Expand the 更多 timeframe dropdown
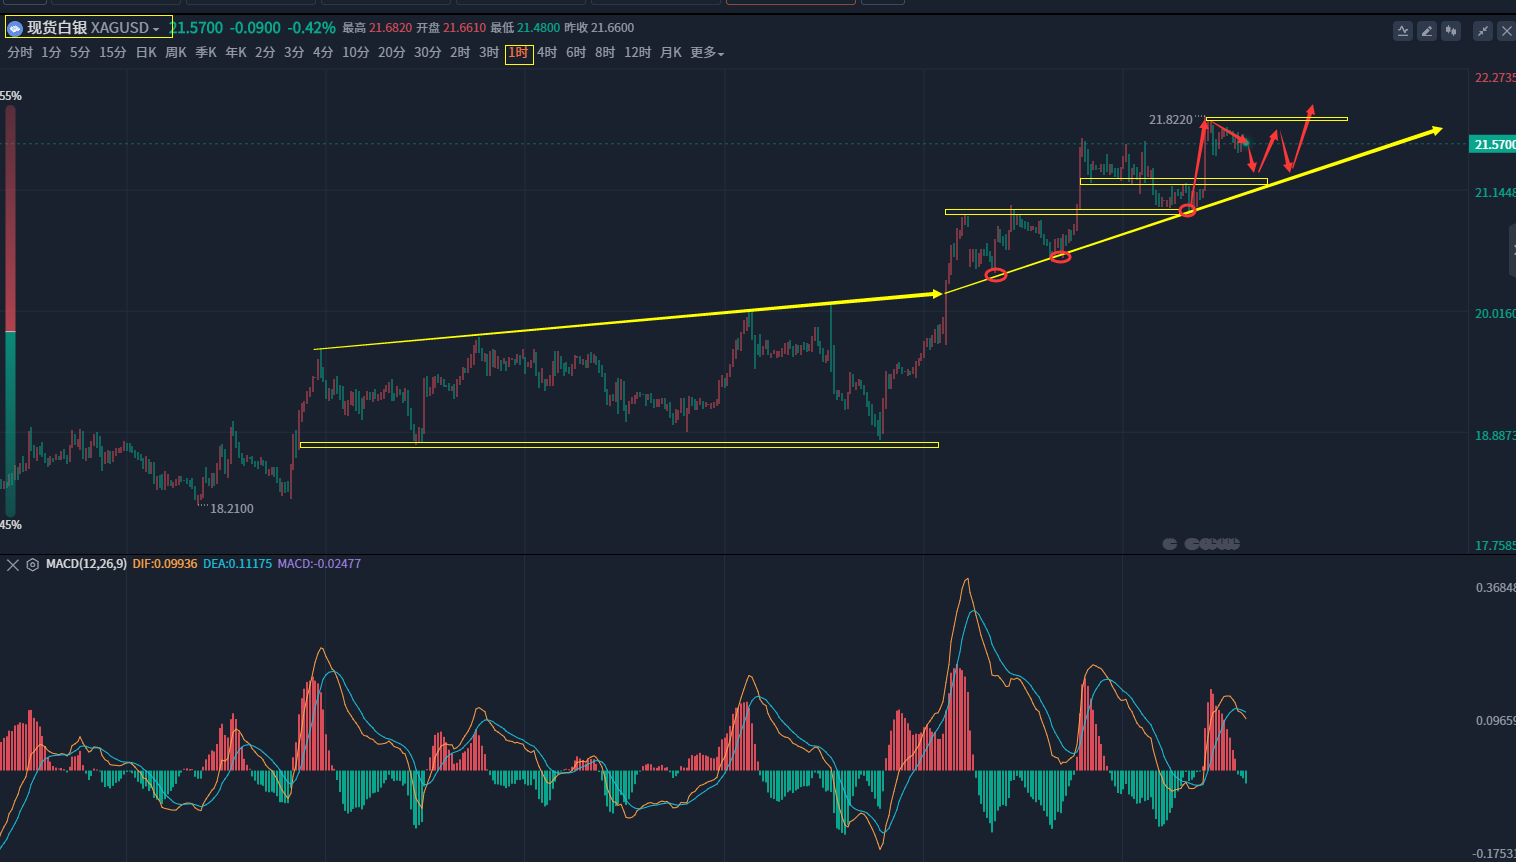Image resolution: width=1516 pixels, height=862 pixels. click(707, 53)
